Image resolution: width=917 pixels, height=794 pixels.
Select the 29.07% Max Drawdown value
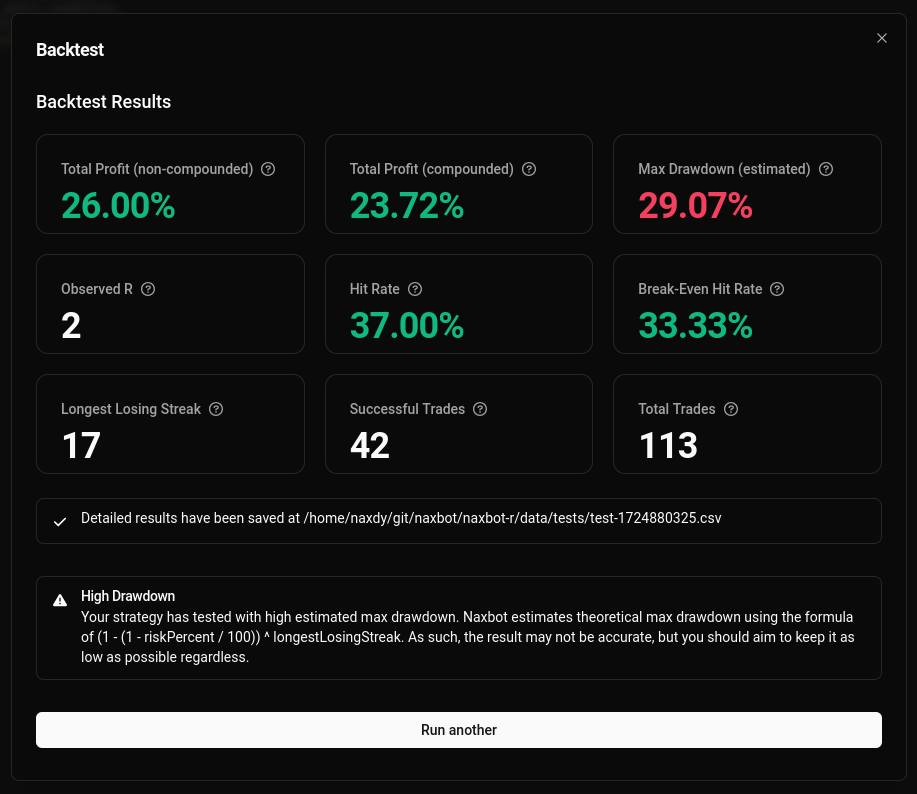tap(695, 205)
